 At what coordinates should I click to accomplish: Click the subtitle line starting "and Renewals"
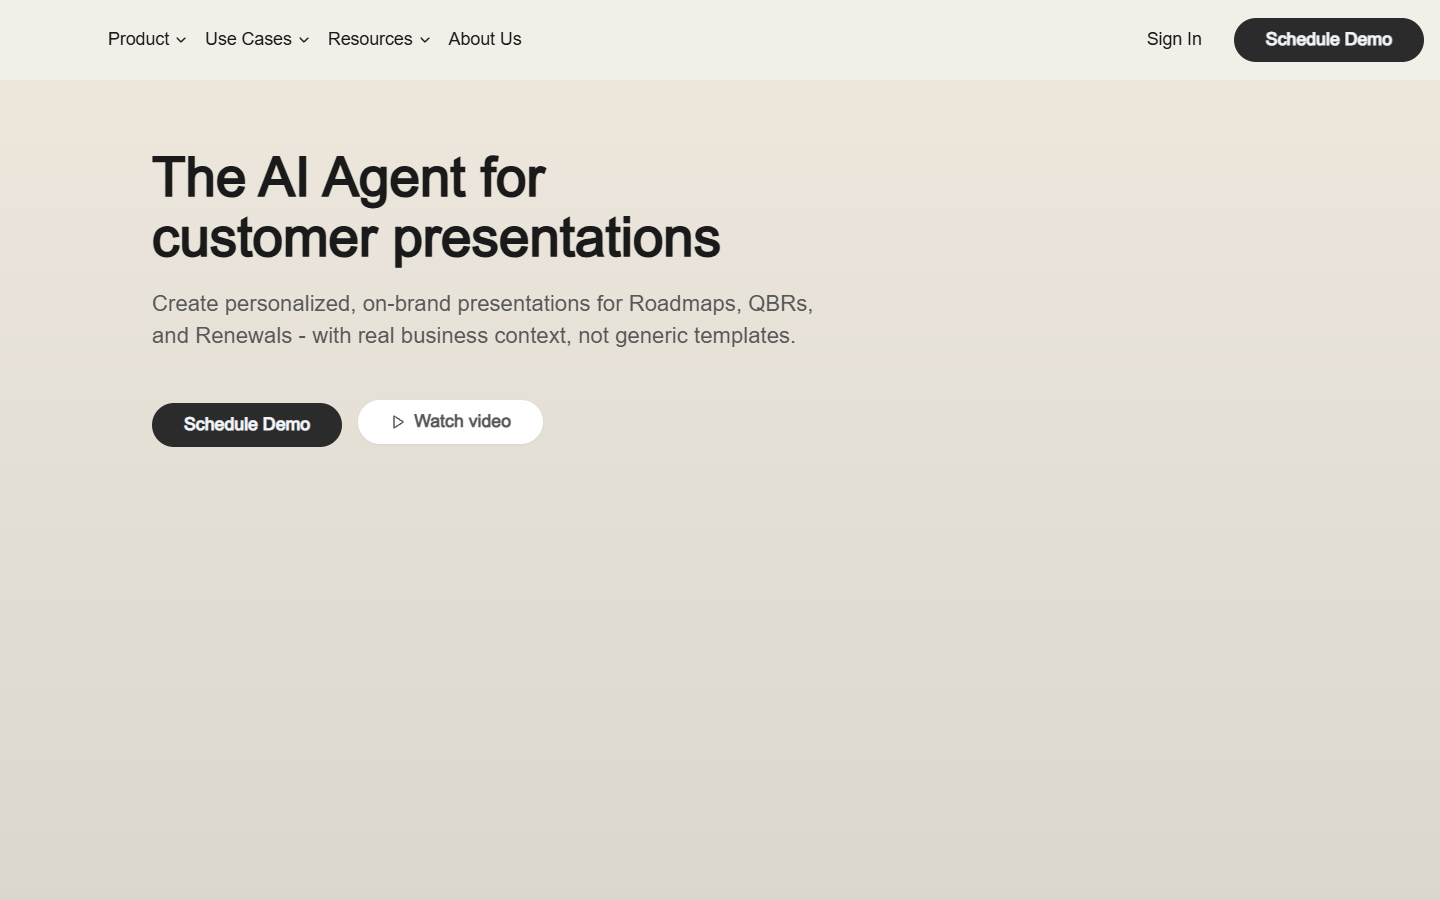(x=474, y=335)
